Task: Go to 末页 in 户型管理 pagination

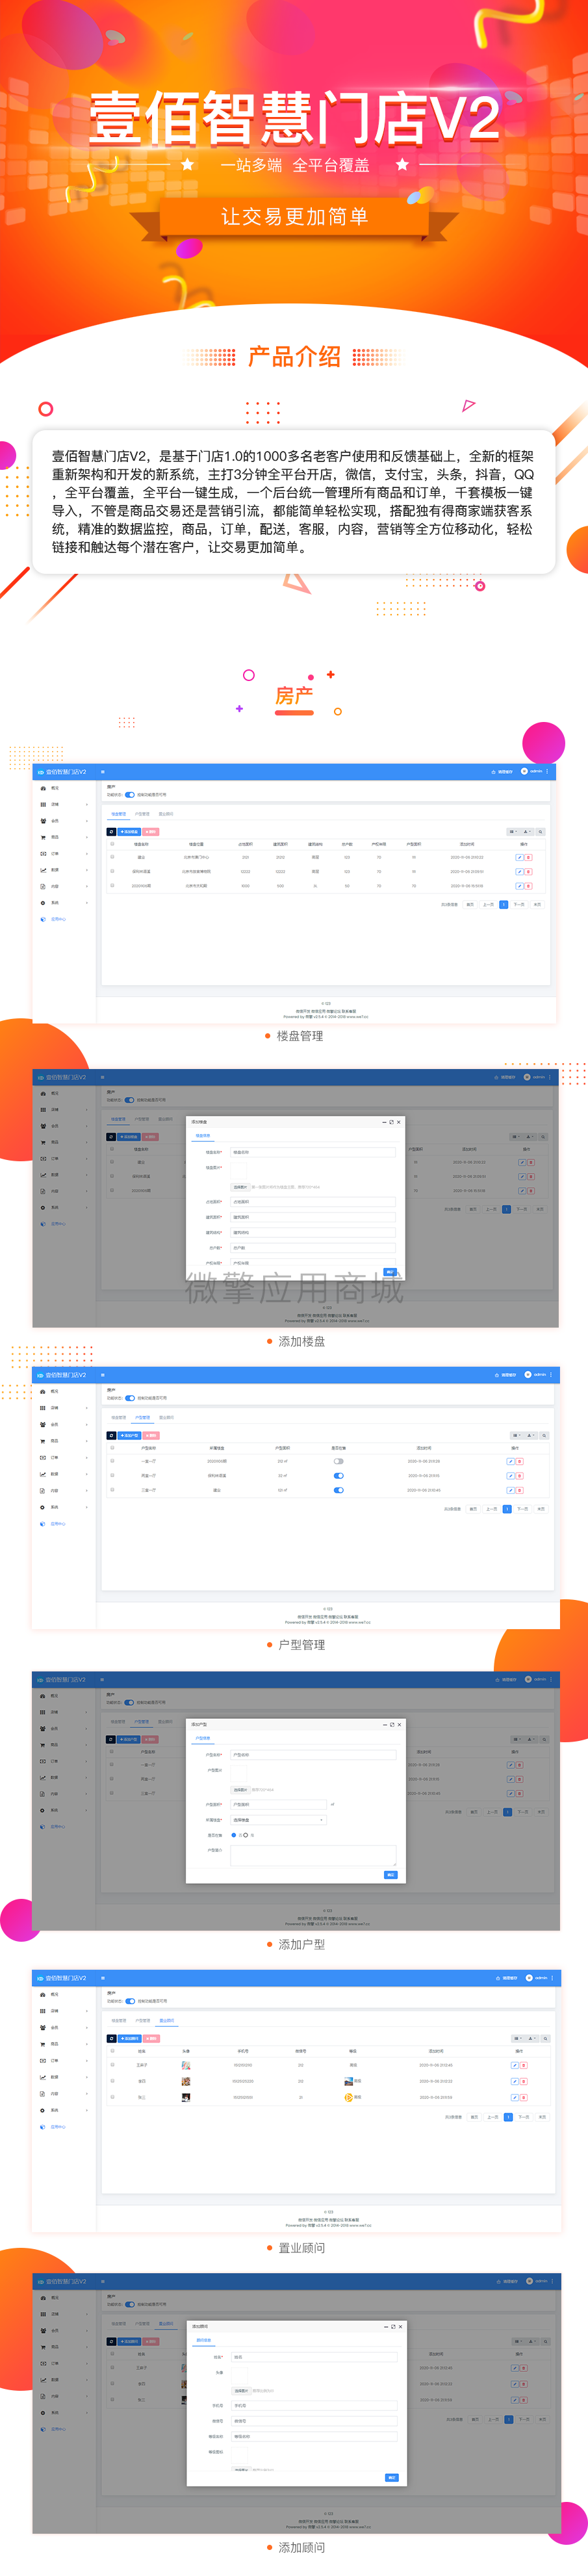Action: point(541,1508)
